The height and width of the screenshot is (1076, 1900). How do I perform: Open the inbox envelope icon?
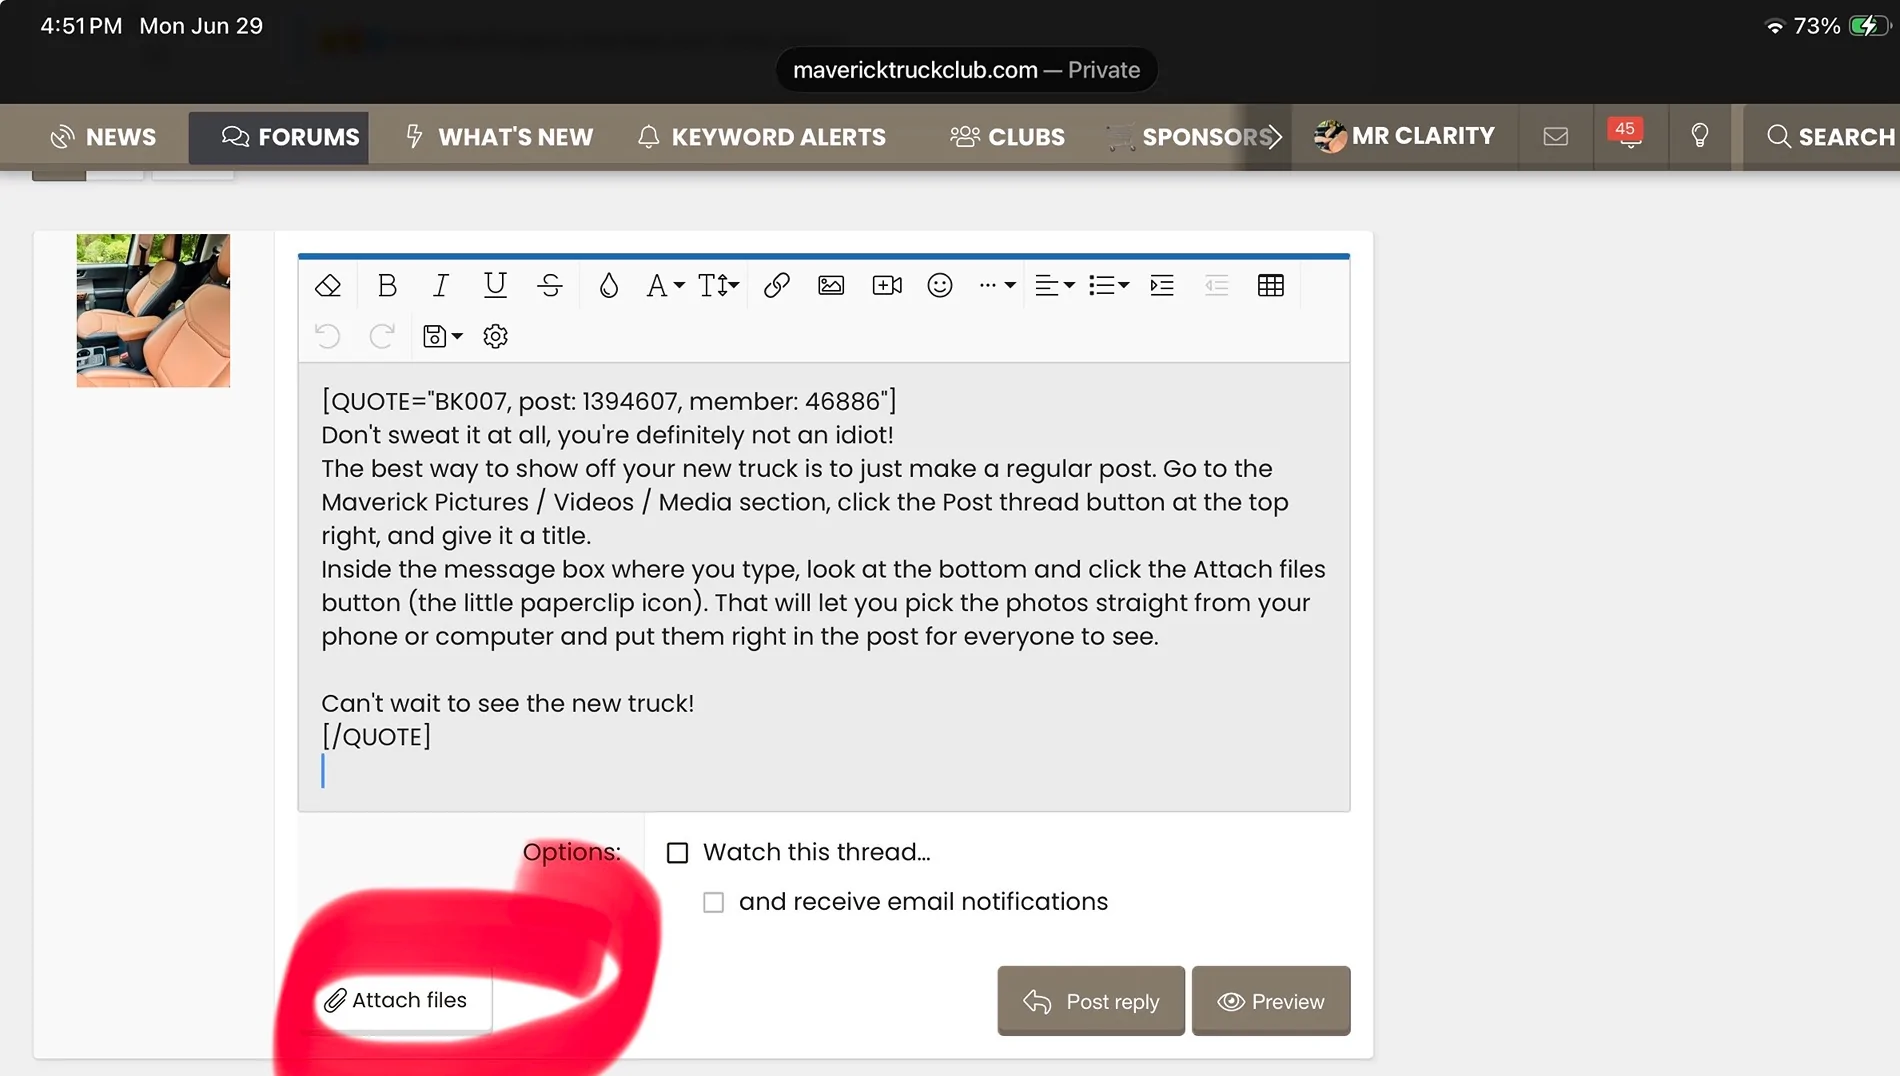click(1555, 137)
